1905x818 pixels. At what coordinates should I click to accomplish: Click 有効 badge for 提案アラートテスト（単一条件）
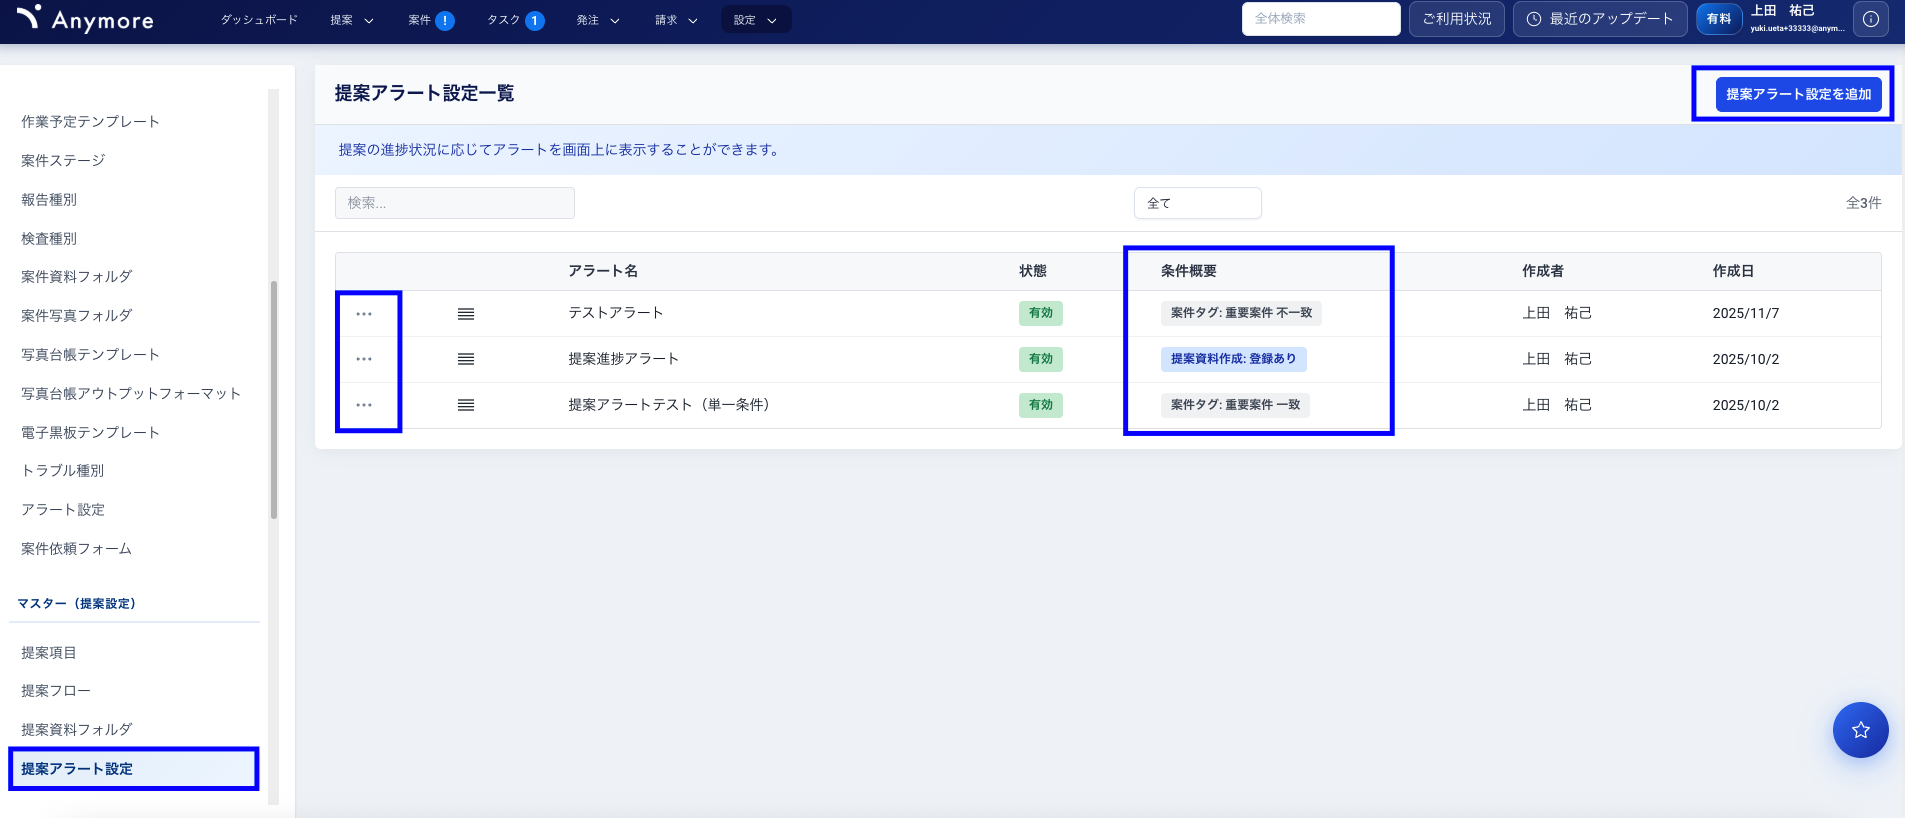point(1041,405)
